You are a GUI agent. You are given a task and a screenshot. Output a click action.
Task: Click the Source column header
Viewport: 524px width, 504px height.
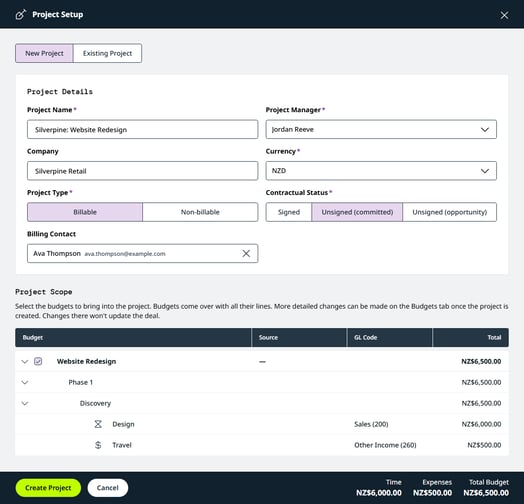[x=299, y=338]
